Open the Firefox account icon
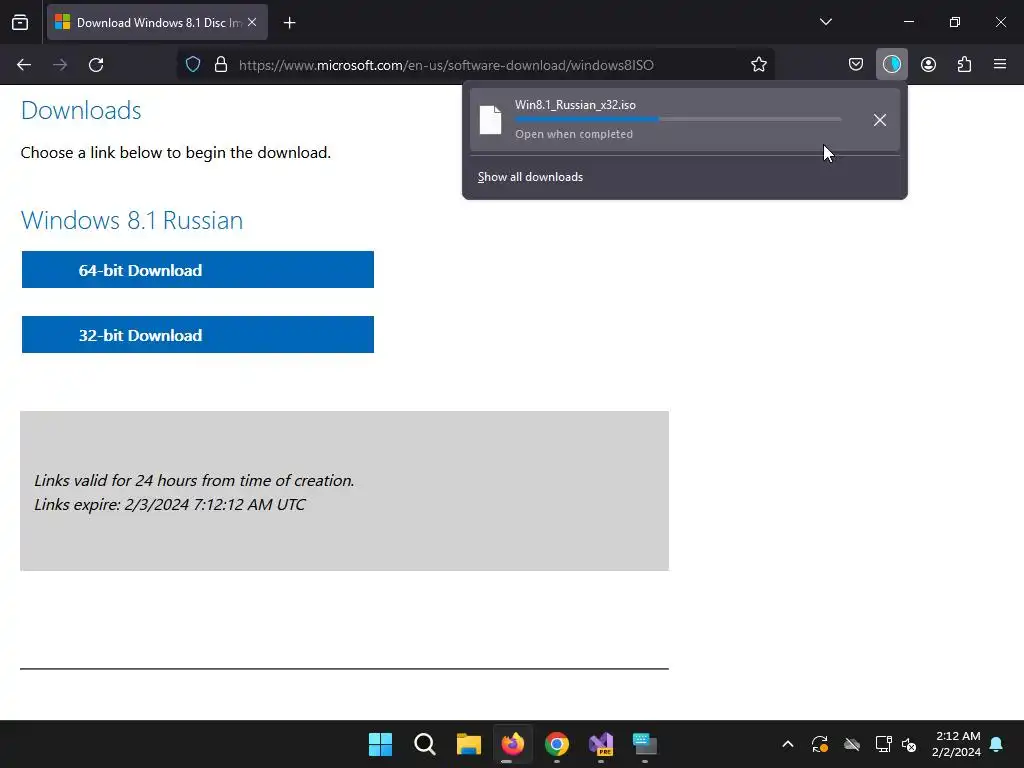This screenshot has height=768, width=1024. (928, 64)
